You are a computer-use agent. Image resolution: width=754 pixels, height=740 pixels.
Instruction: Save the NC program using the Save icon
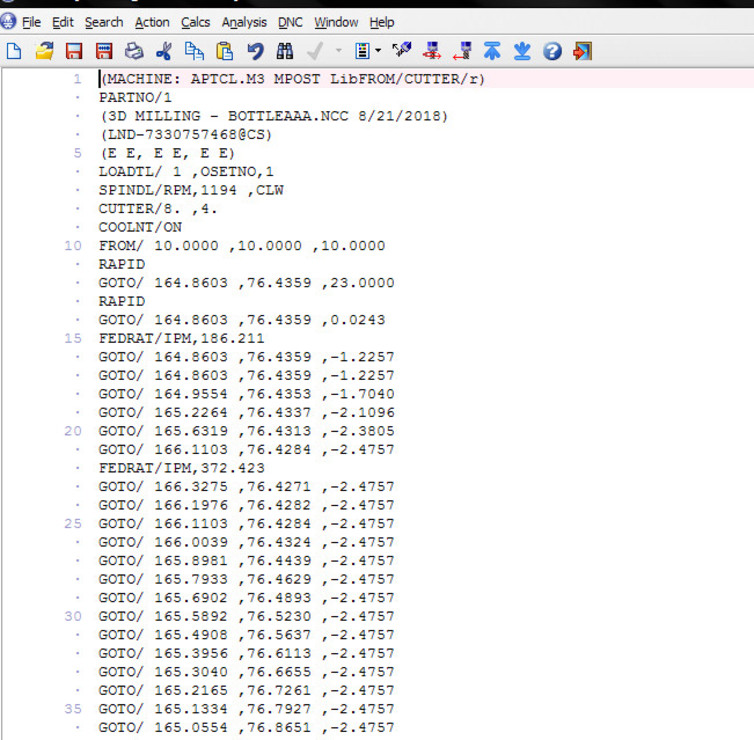point(74,51)
